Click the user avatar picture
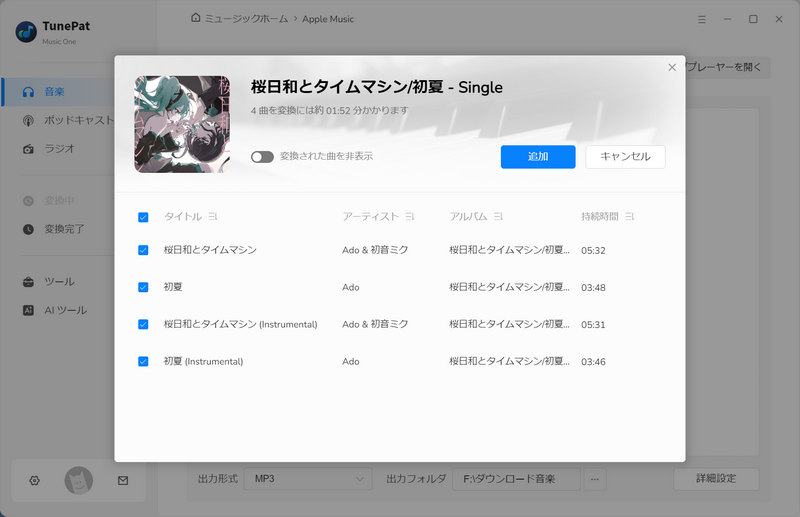Screen dimensions: 800x517 pos(79,480)
